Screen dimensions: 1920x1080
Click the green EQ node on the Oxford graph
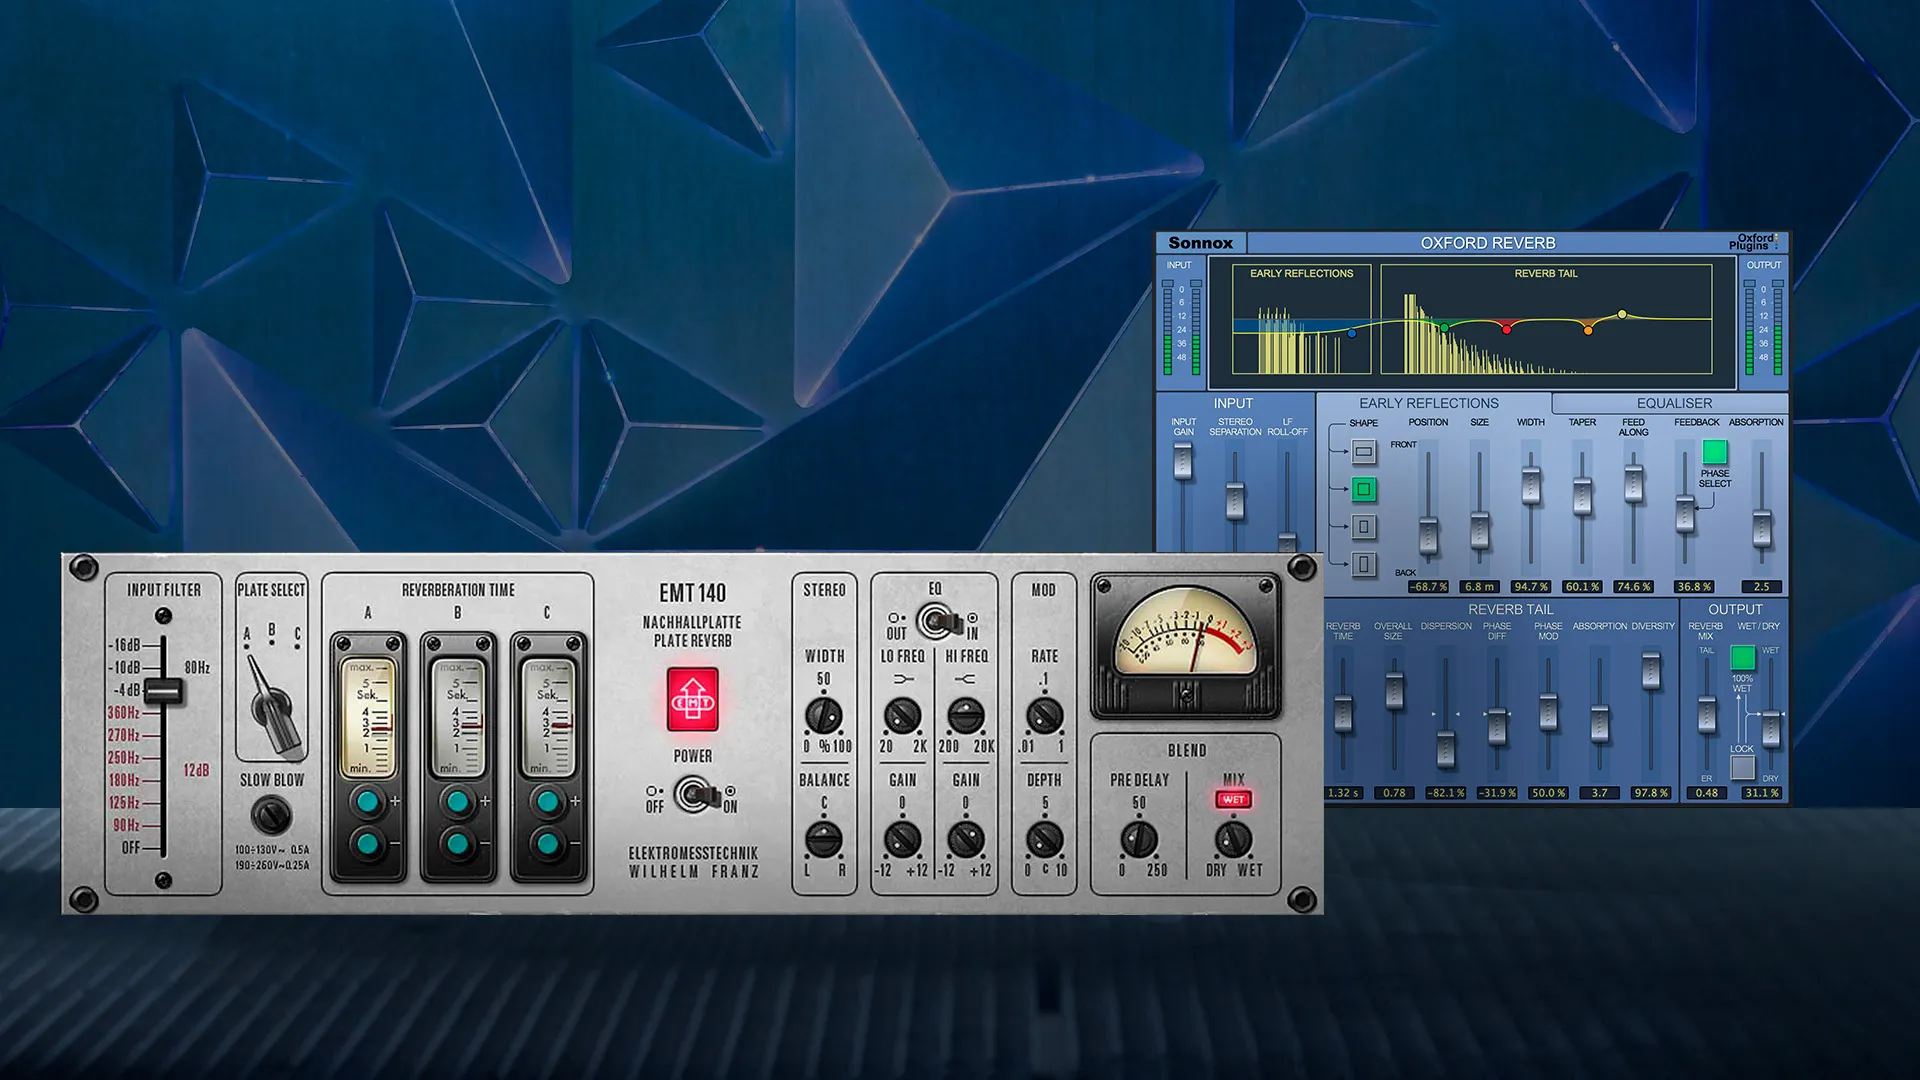tap(1444, 327)
